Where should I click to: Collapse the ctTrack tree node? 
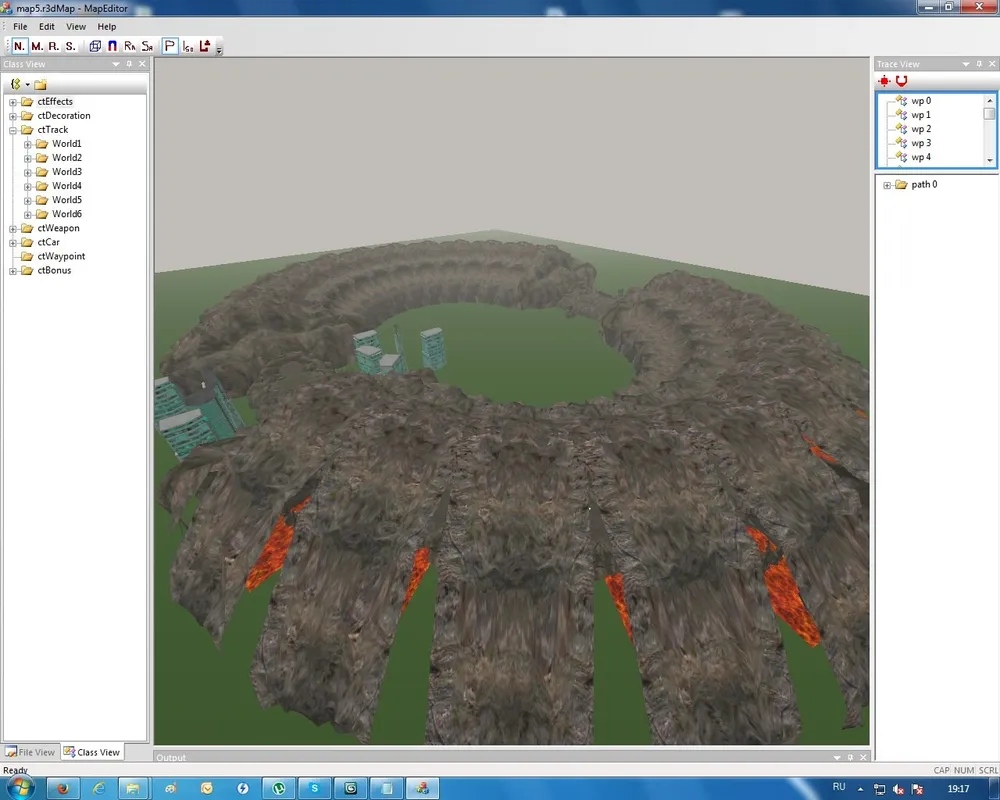point(13,130)
